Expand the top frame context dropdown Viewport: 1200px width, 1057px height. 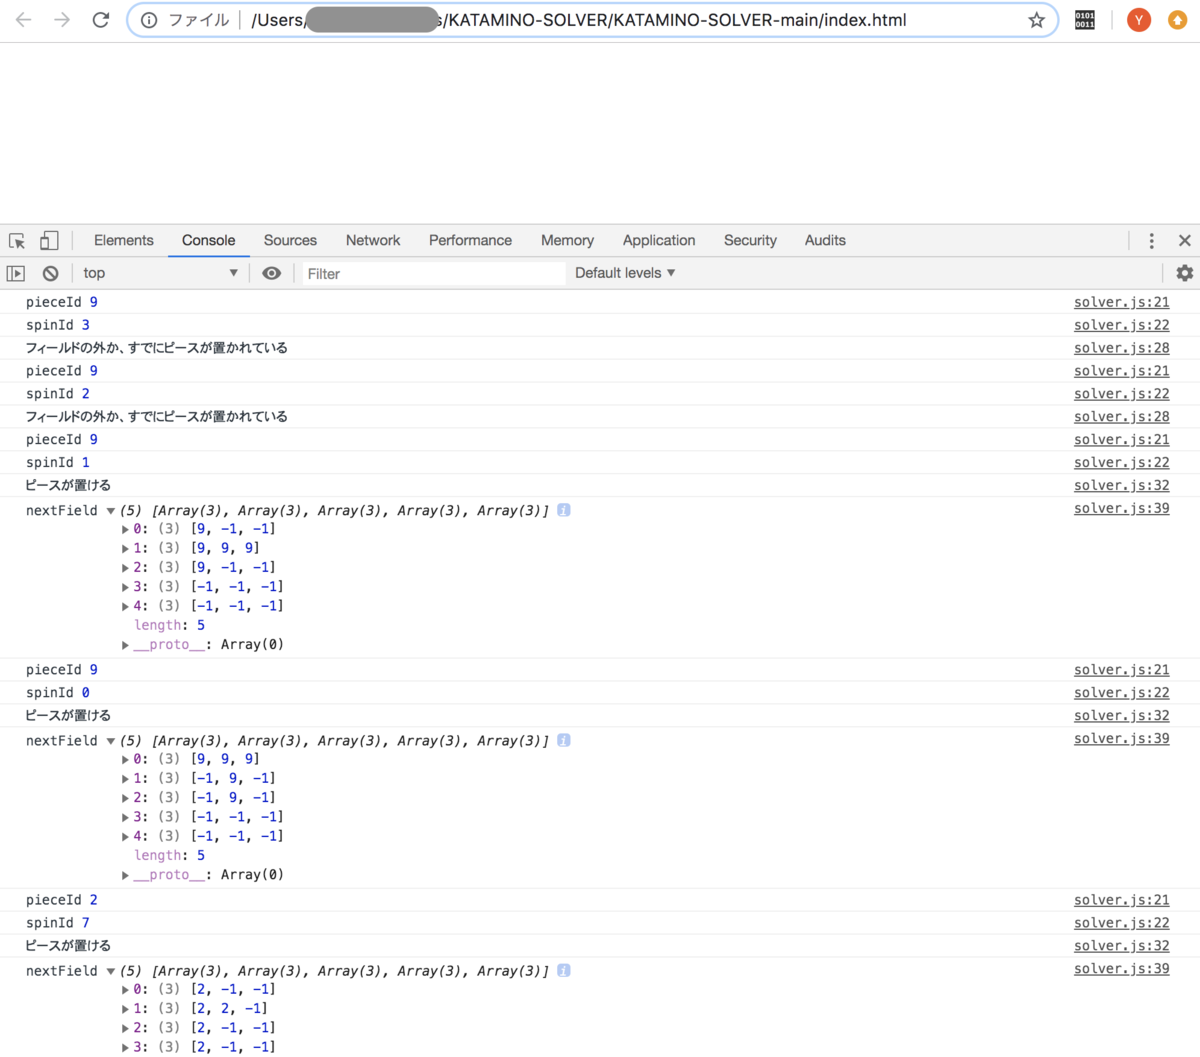160,272
